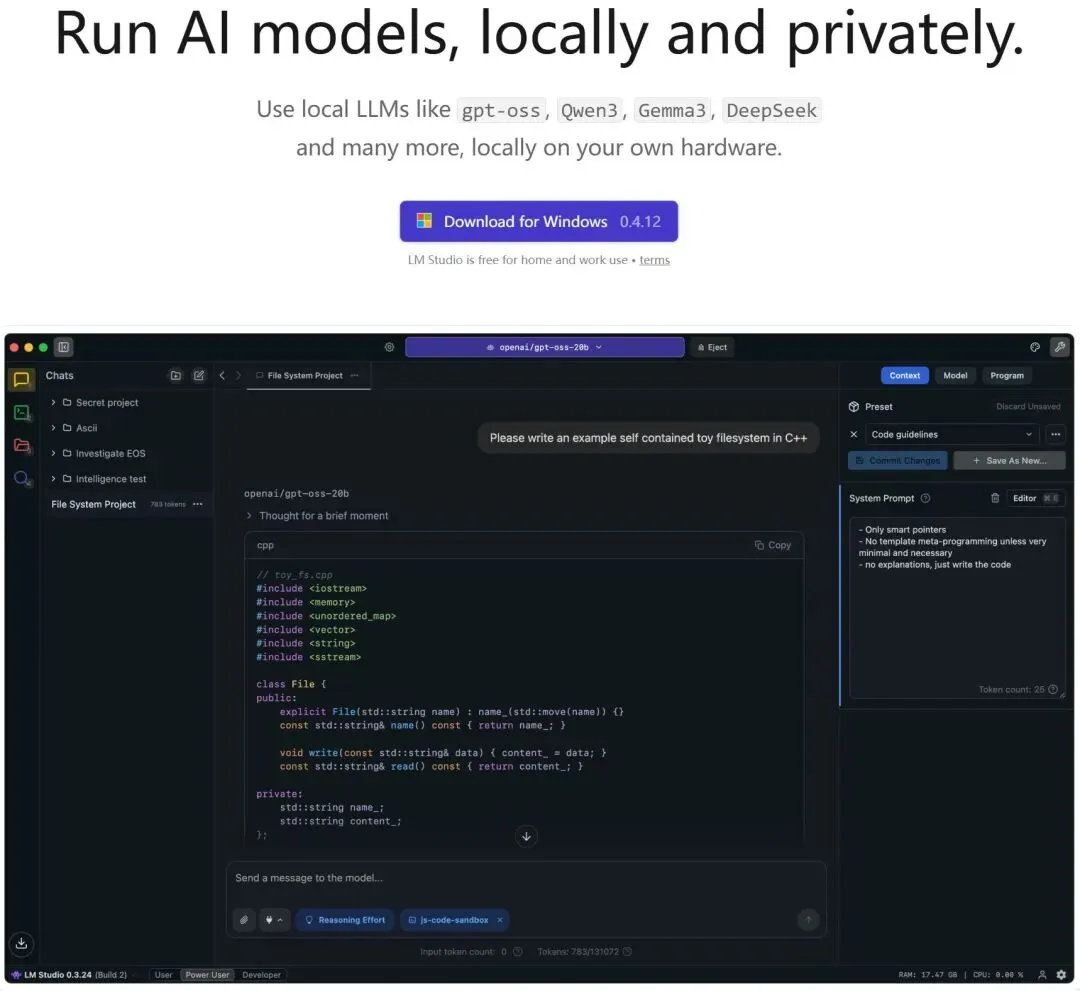The image size is (1080, 991).
Task: Open the Chats view in sidebar
Action: coord(21,379)
